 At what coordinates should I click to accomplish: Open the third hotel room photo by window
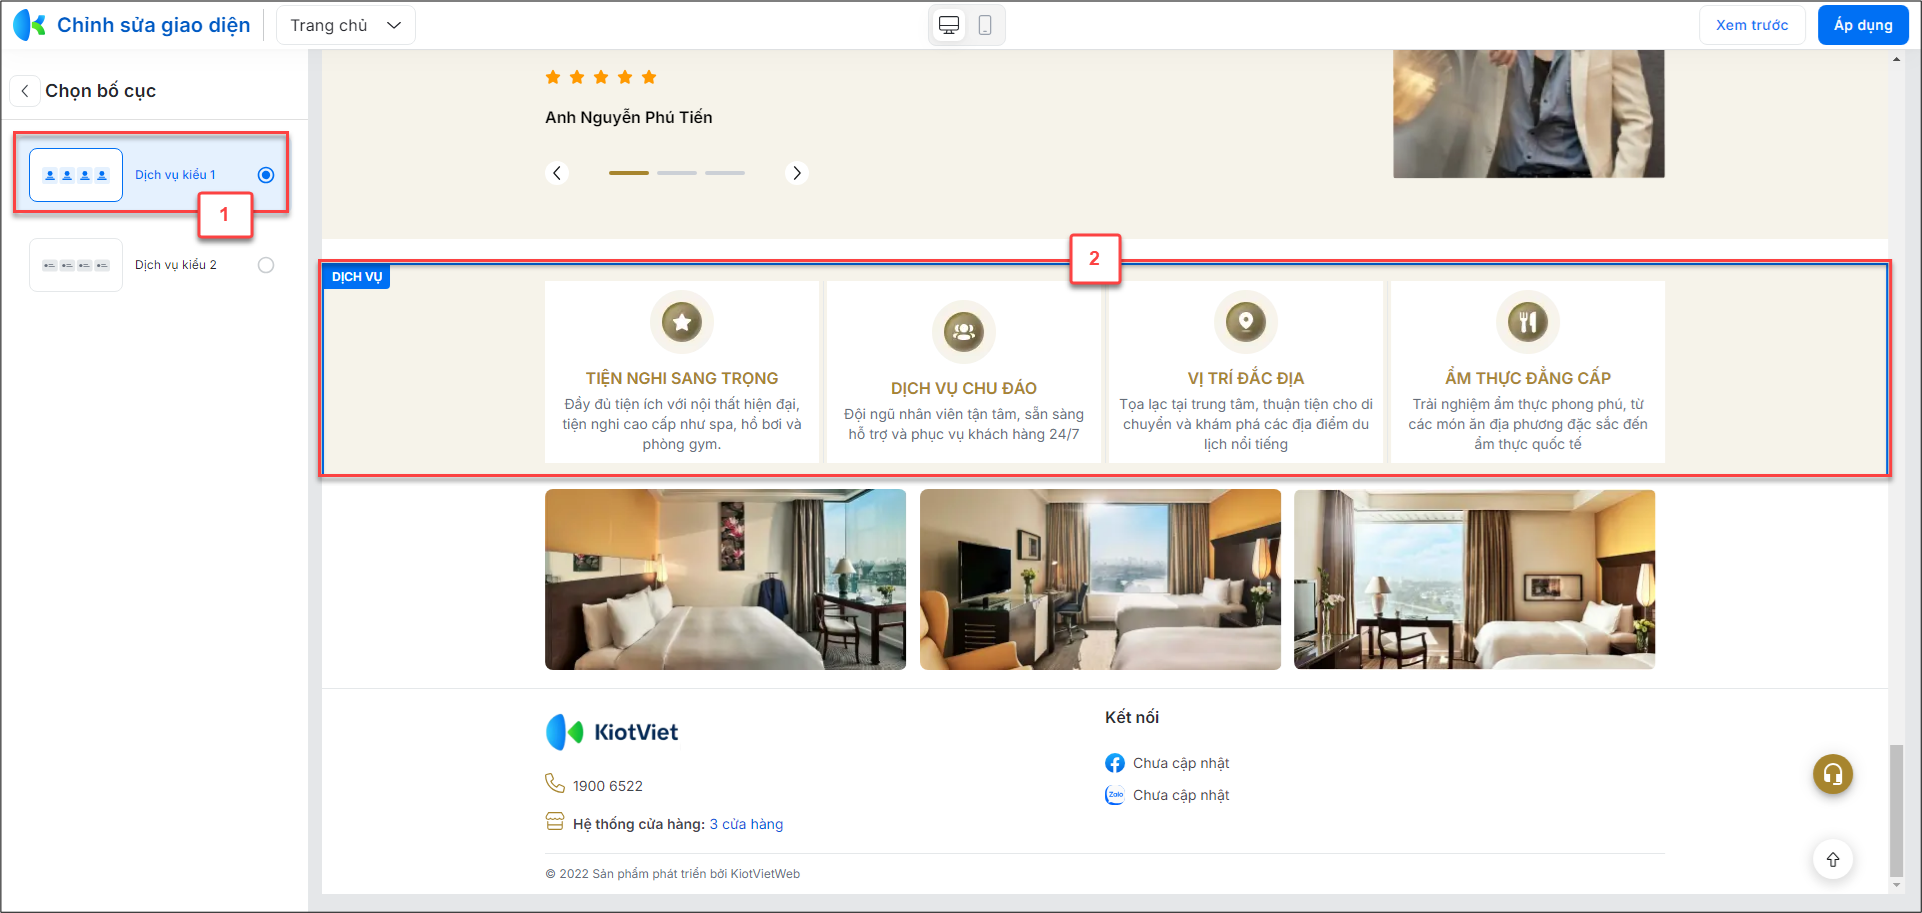(1474, 579)
